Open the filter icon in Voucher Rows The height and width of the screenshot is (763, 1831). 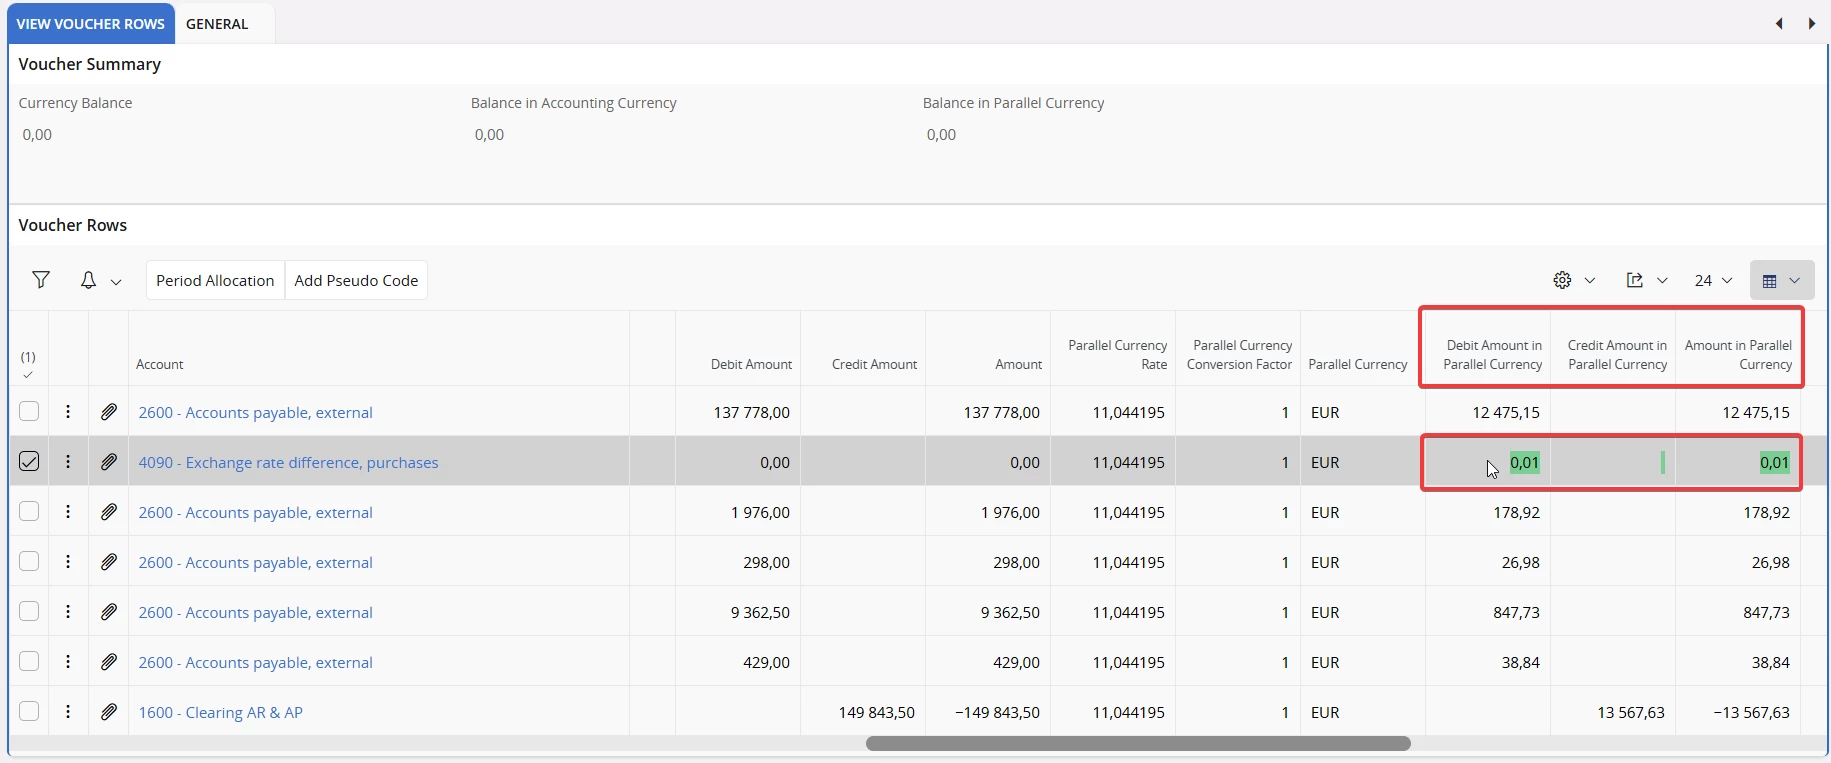click(x=41, y=280)
